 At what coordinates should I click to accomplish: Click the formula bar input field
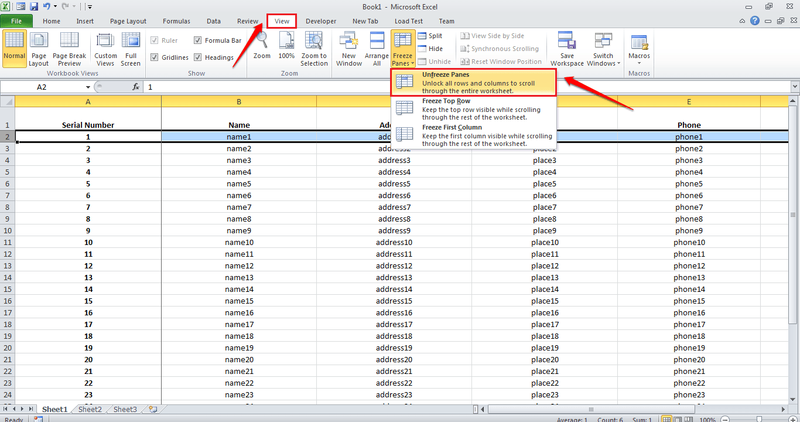pos(467,87)
